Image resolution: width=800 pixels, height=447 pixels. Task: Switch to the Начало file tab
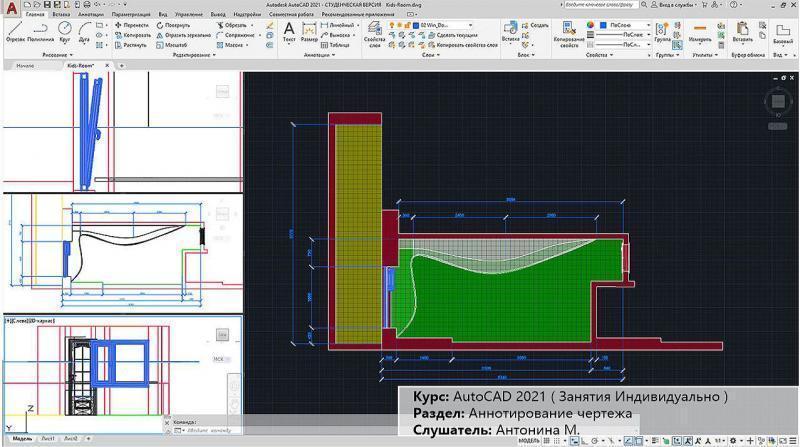[x=24, y=66]
